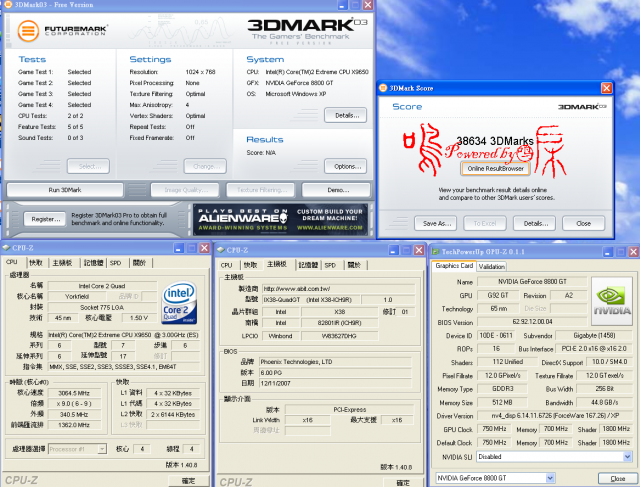Click Select button under Tests
Viewport: 640px width, 487px height.
[x=89, y=166]
